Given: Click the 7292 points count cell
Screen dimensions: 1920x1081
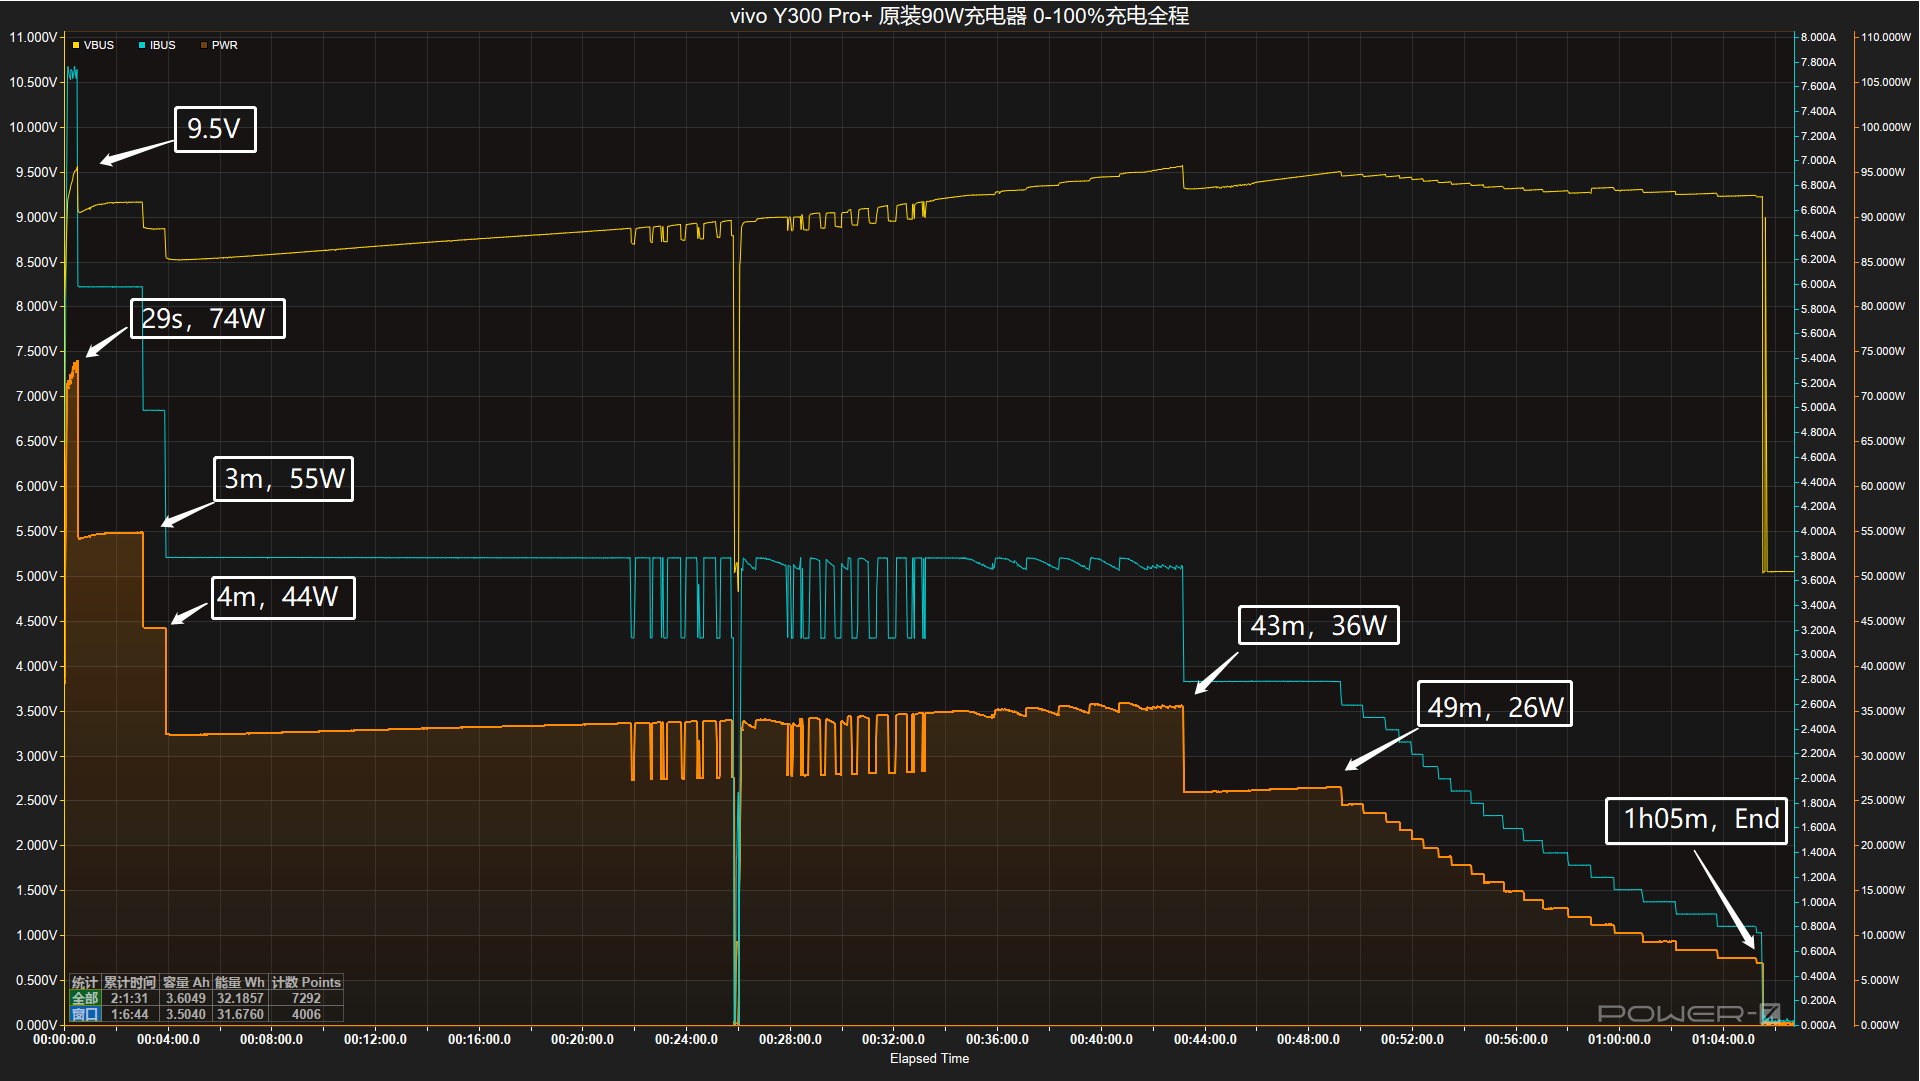Looking at the screenshot, I should tap(306, 998).
